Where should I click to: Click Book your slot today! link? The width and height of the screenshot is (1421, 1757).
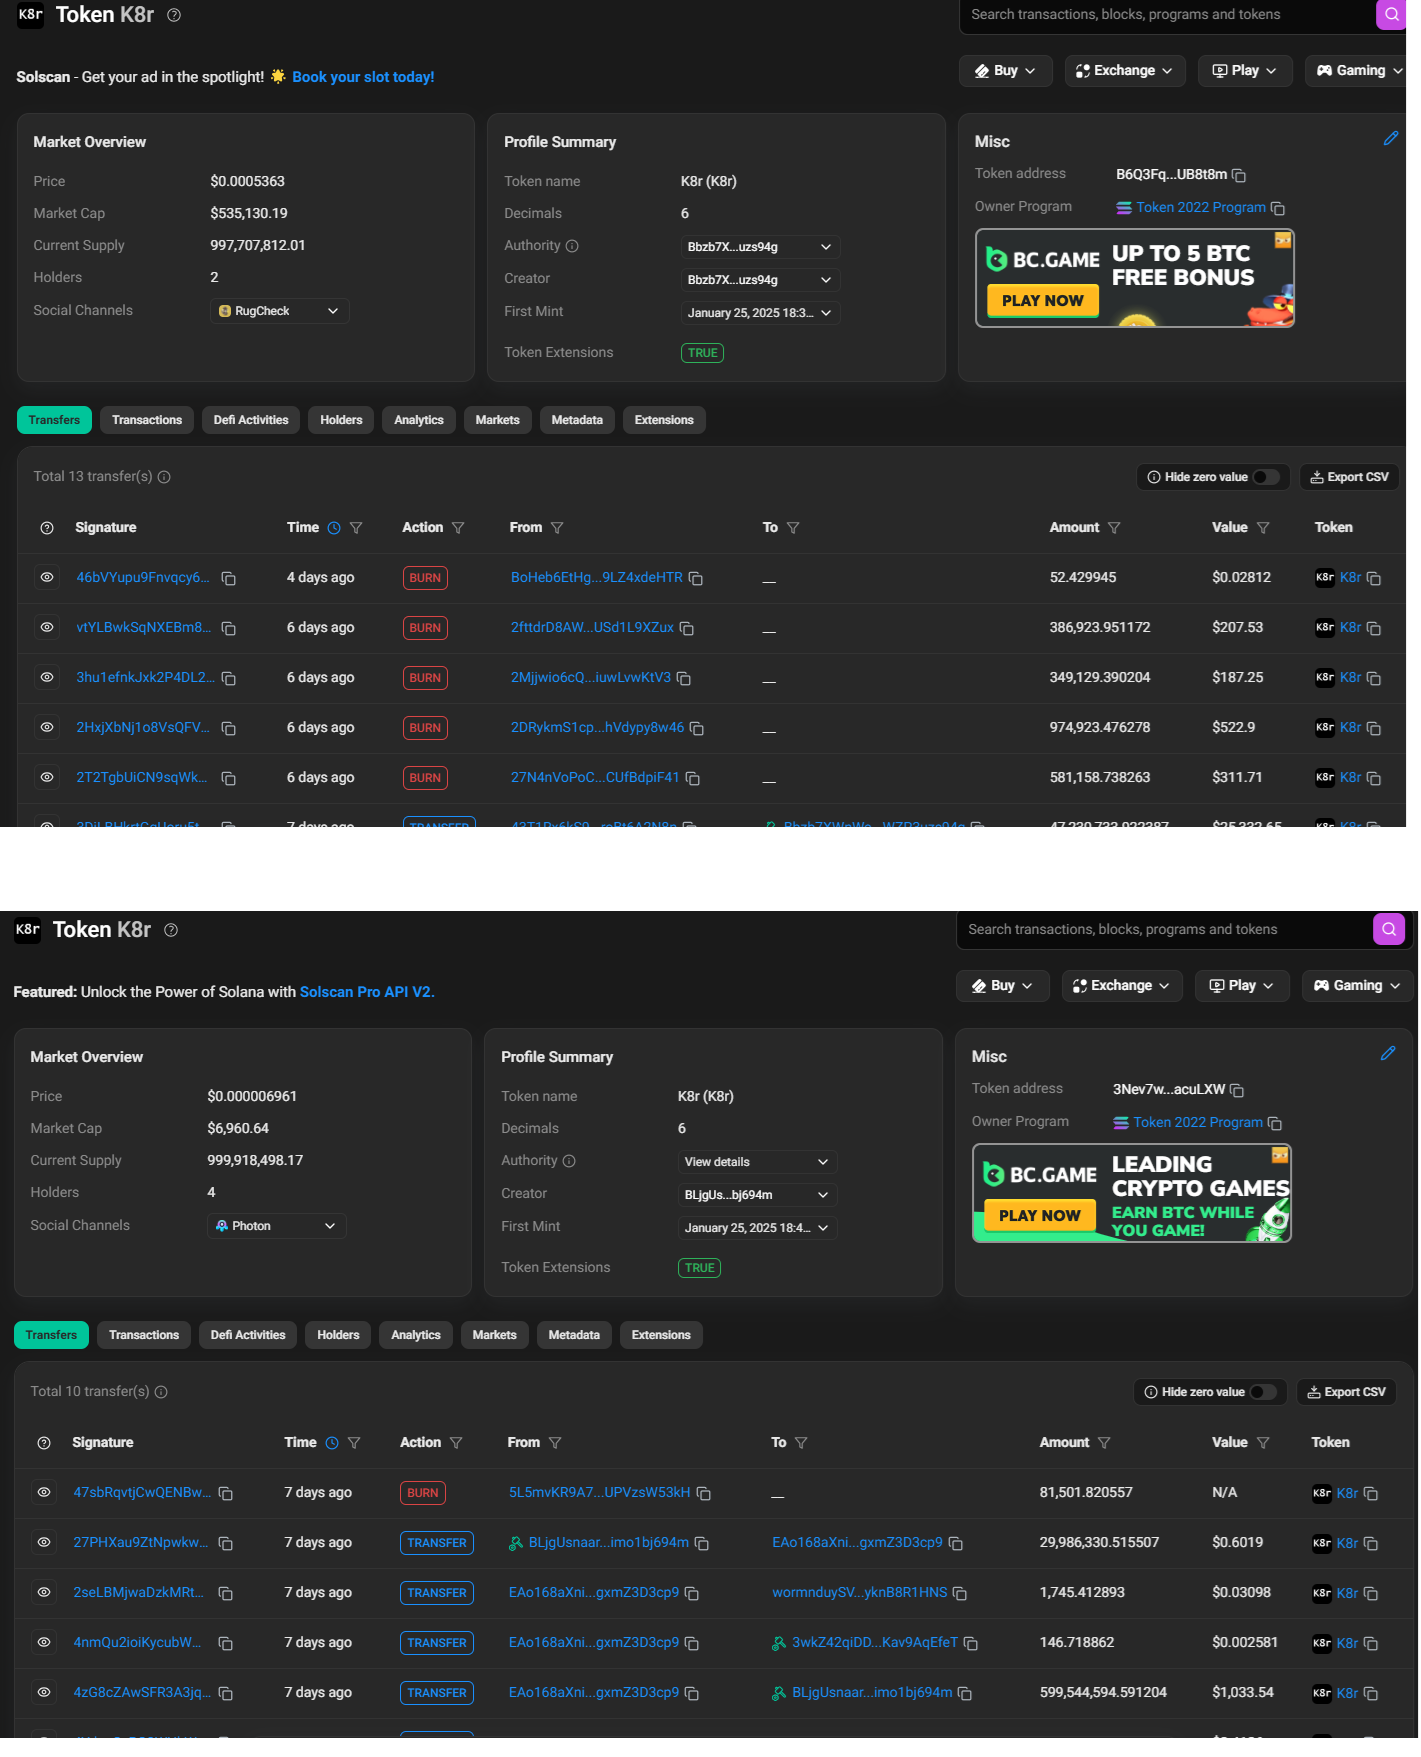pos(363,77)
